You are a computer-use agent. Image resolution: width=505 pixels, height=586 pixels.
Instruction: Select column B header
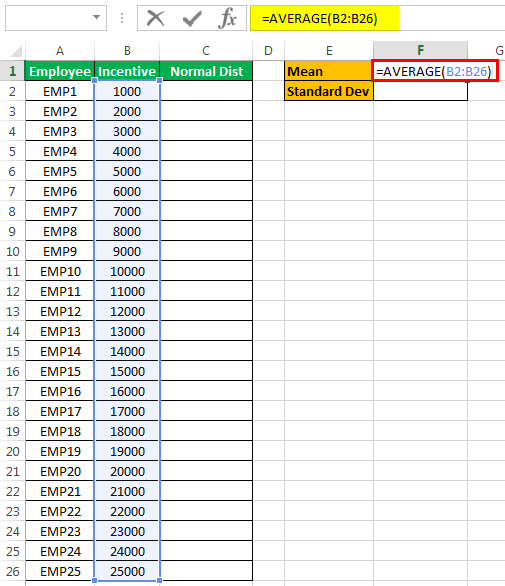[x=127, y=50]
